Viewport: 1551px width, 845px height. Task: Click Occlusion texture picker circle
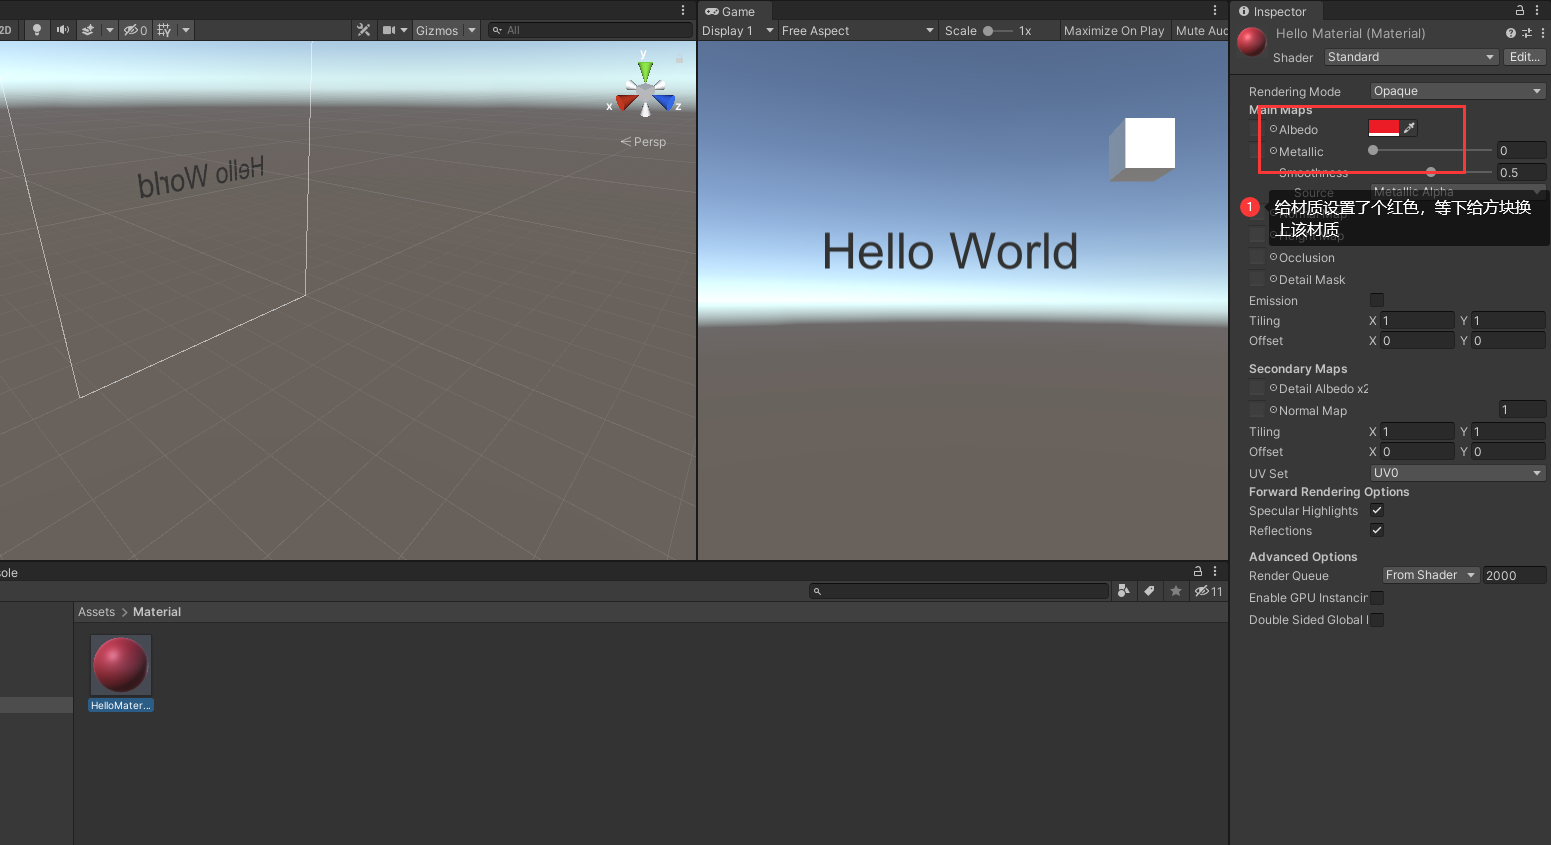point(1273,257)
